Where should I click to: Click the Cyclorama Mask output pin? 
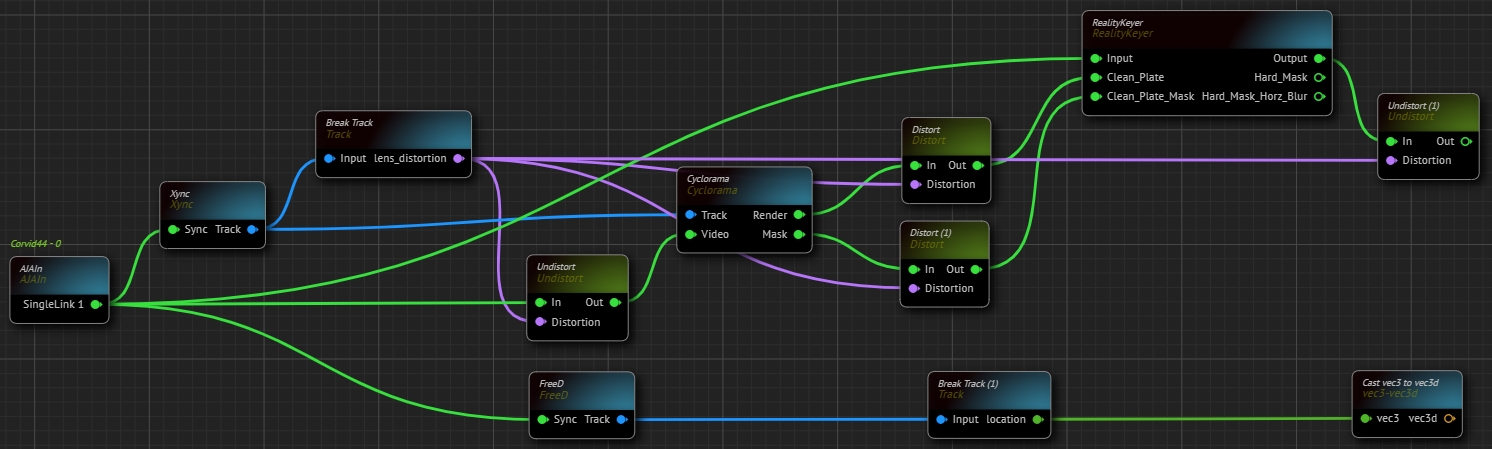(x=799, y=235)
